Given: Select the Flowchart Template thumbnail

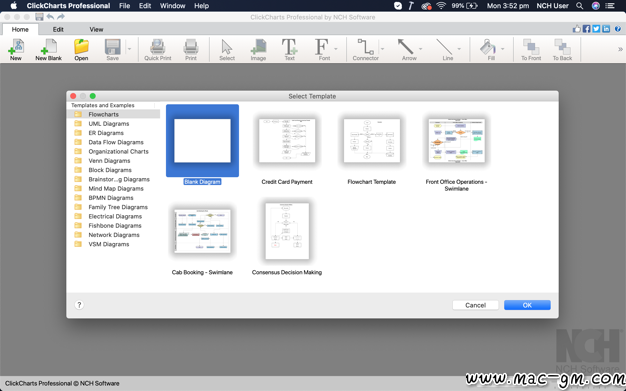Looking at the screenshot, I should coord(372,141).
